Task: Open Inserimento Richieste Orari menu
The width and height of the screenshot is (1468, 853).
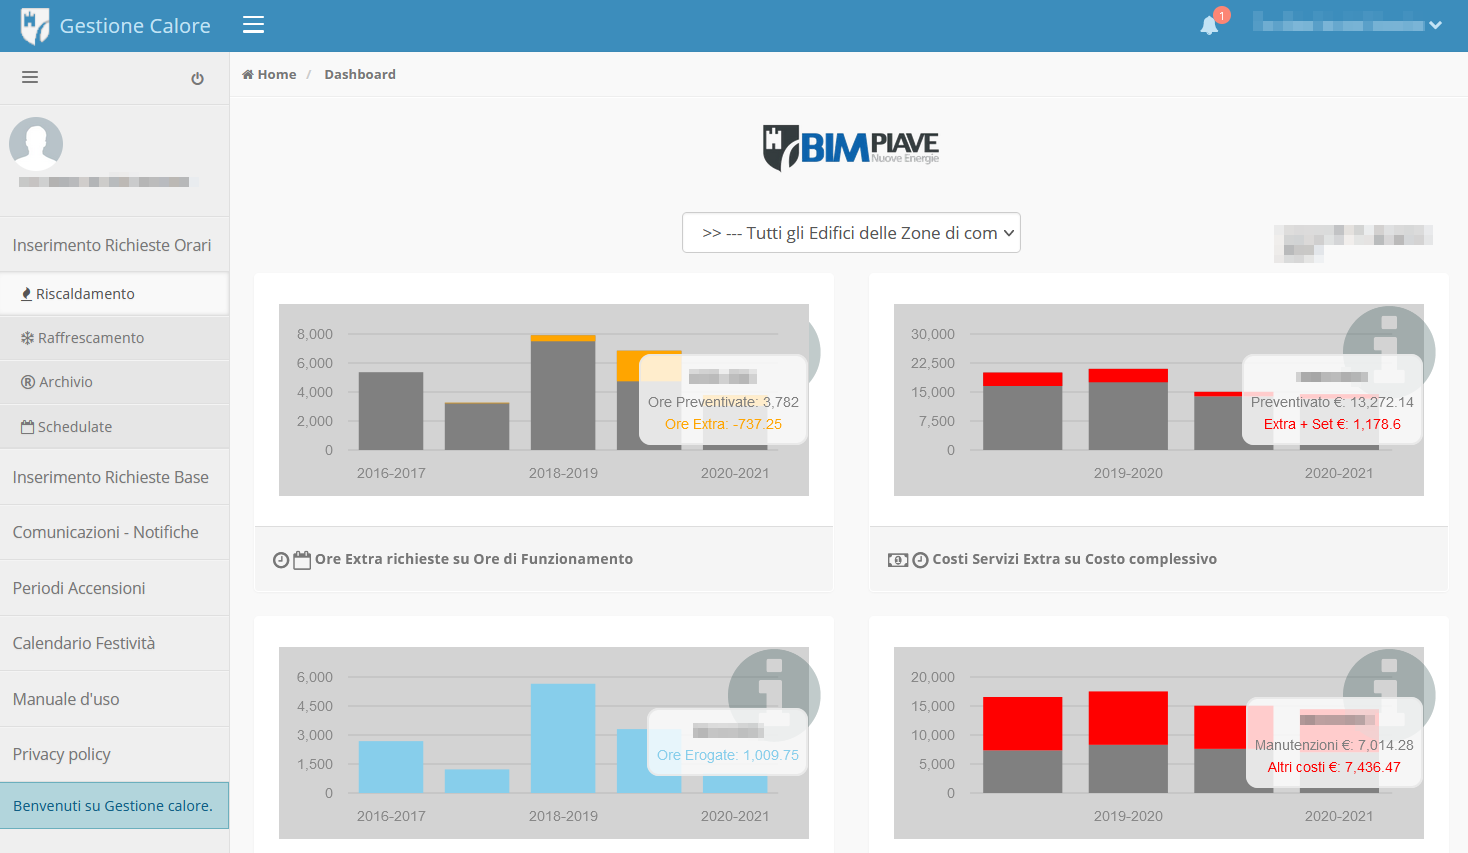Action: [x=114, y=245]
